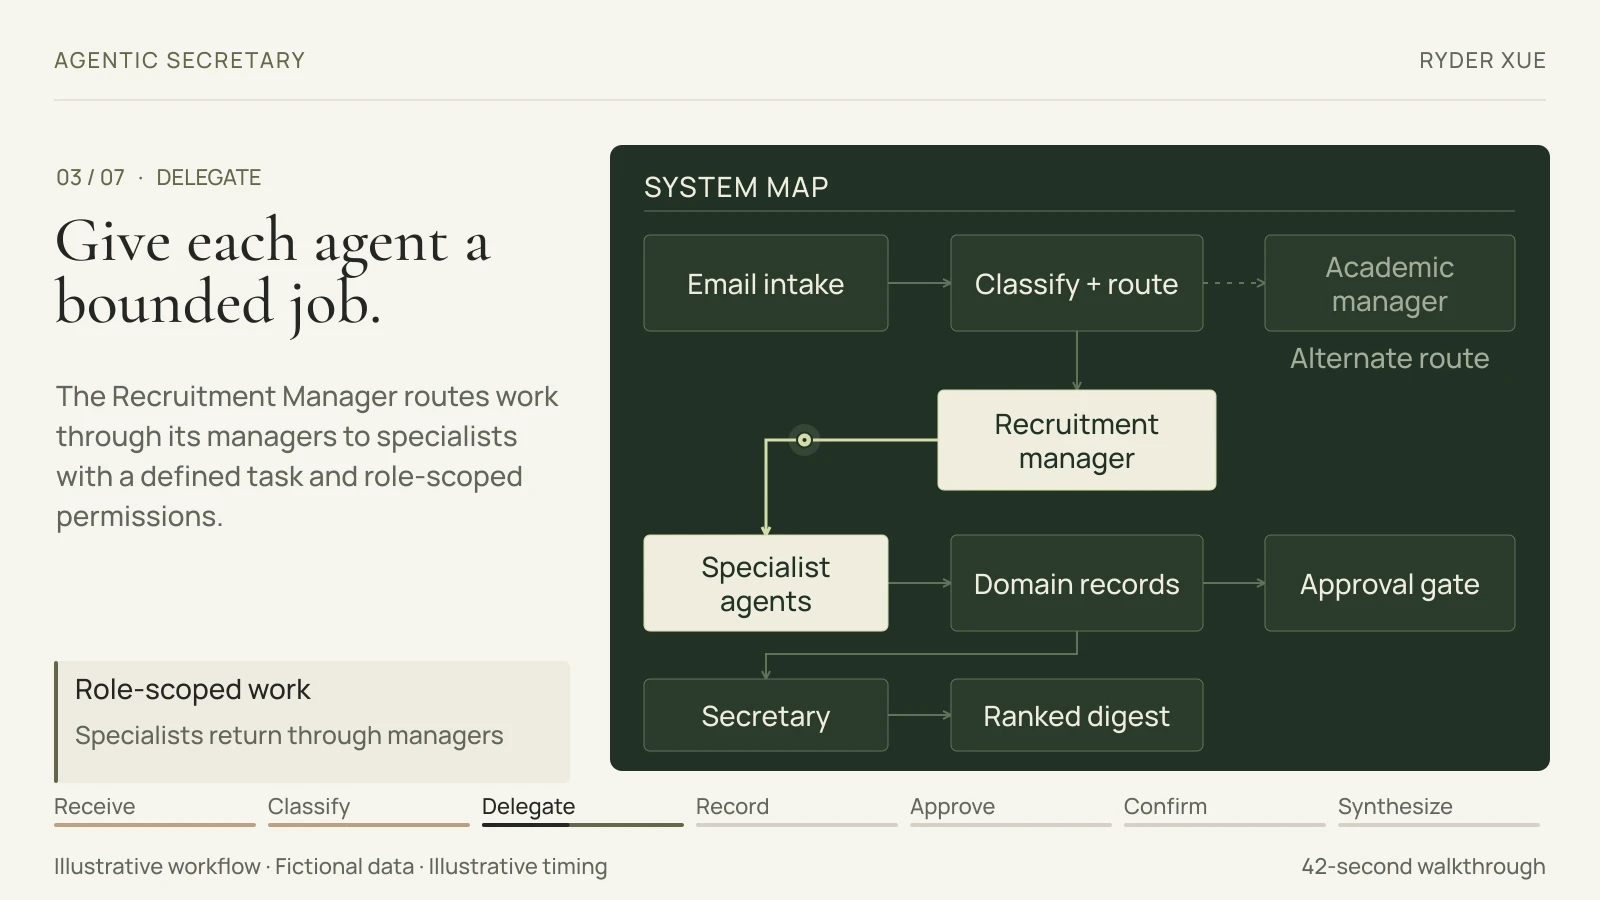Go to the Receive step tab
The image size is (1600, 900).
[x=155, y=809]
